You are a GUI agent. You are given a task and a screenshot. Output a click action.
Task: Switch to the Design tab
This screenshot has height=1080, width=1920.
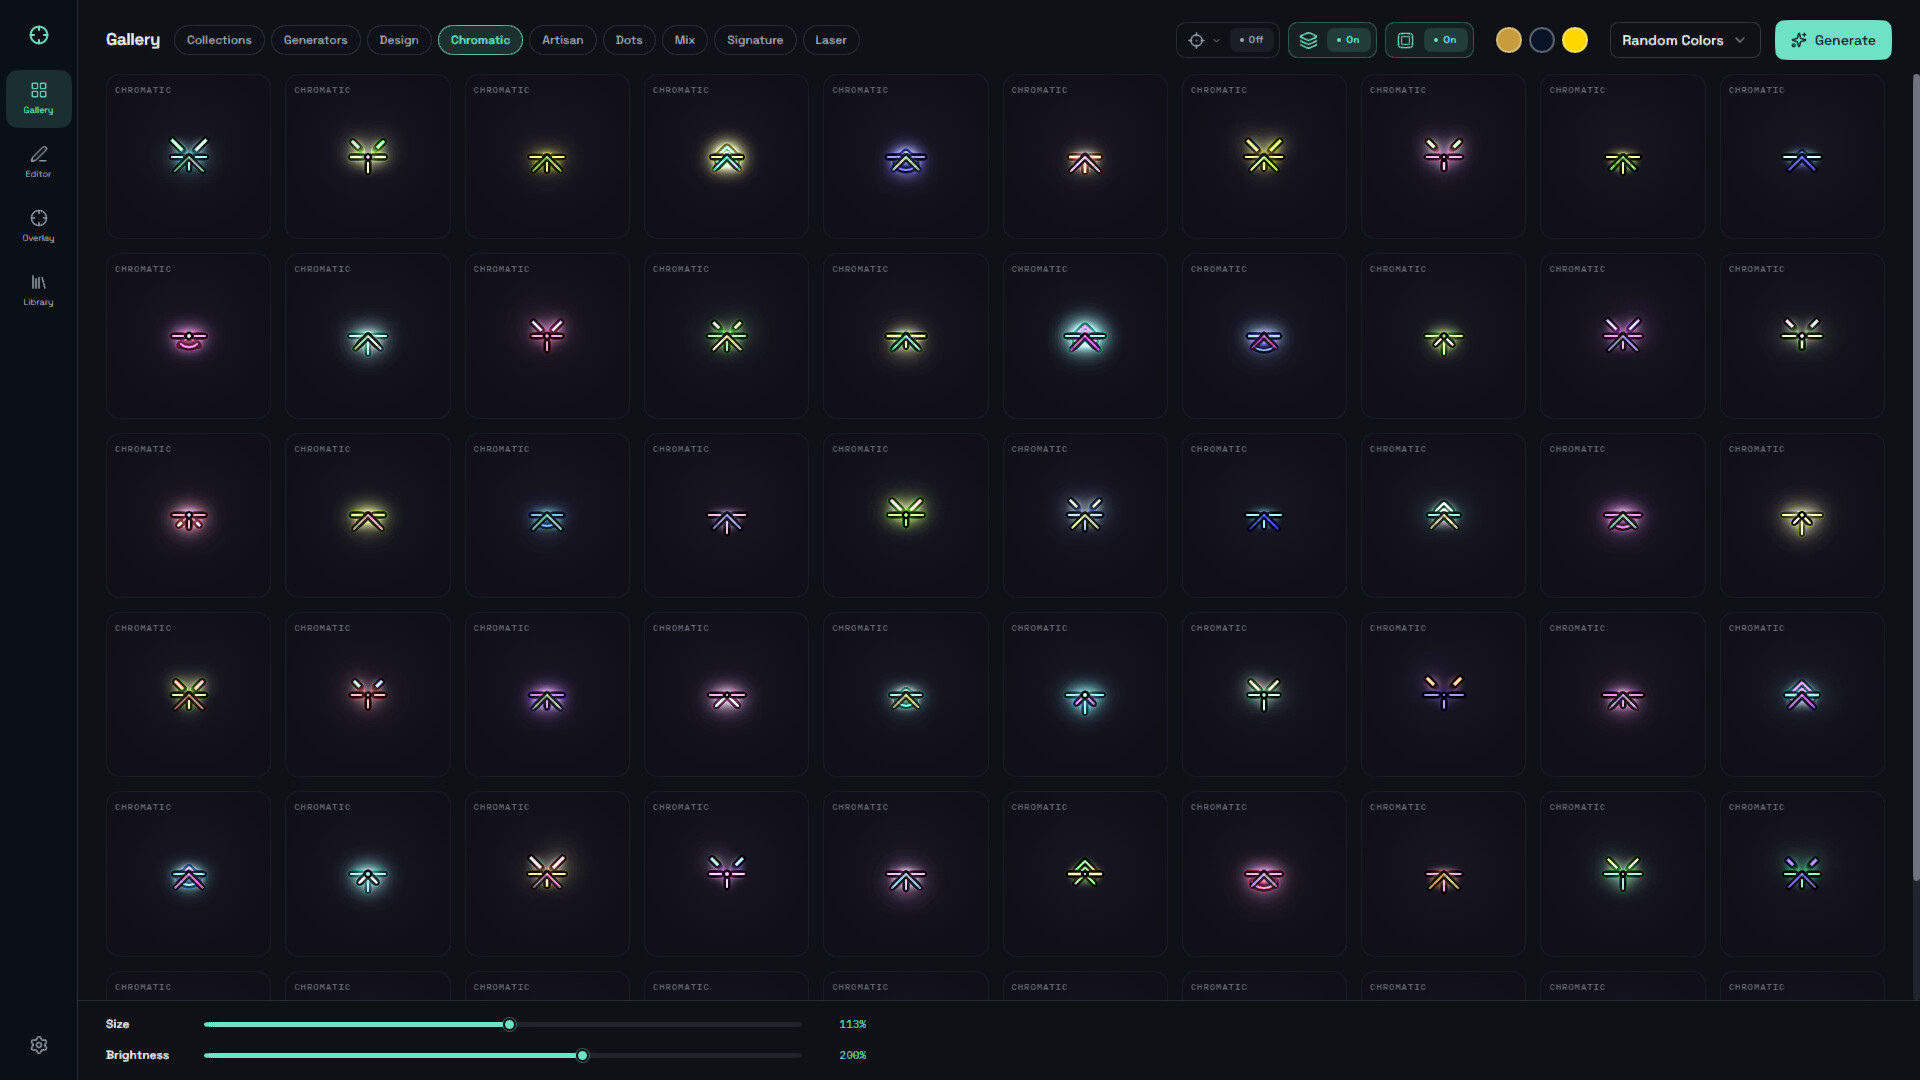pyautogui.click(x=399, y=40)
